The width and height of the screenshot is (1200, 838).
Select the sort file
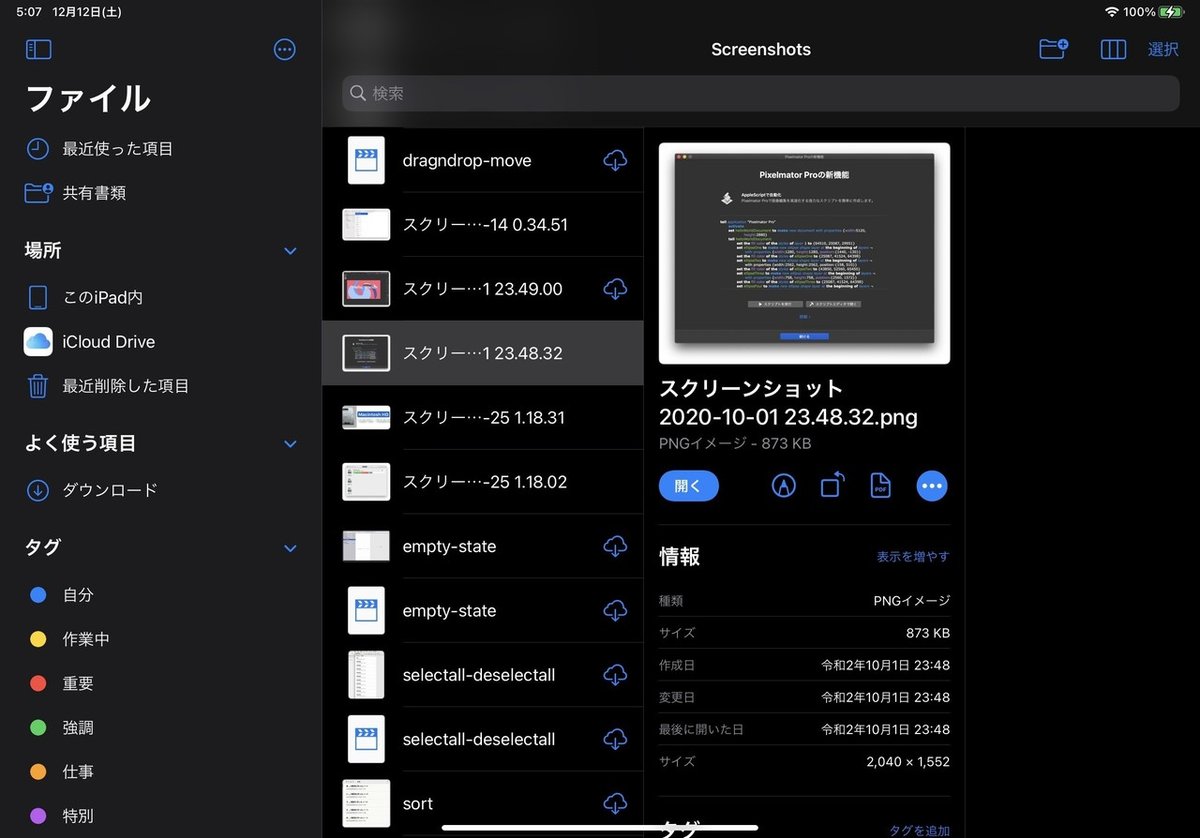pos(483,803)
